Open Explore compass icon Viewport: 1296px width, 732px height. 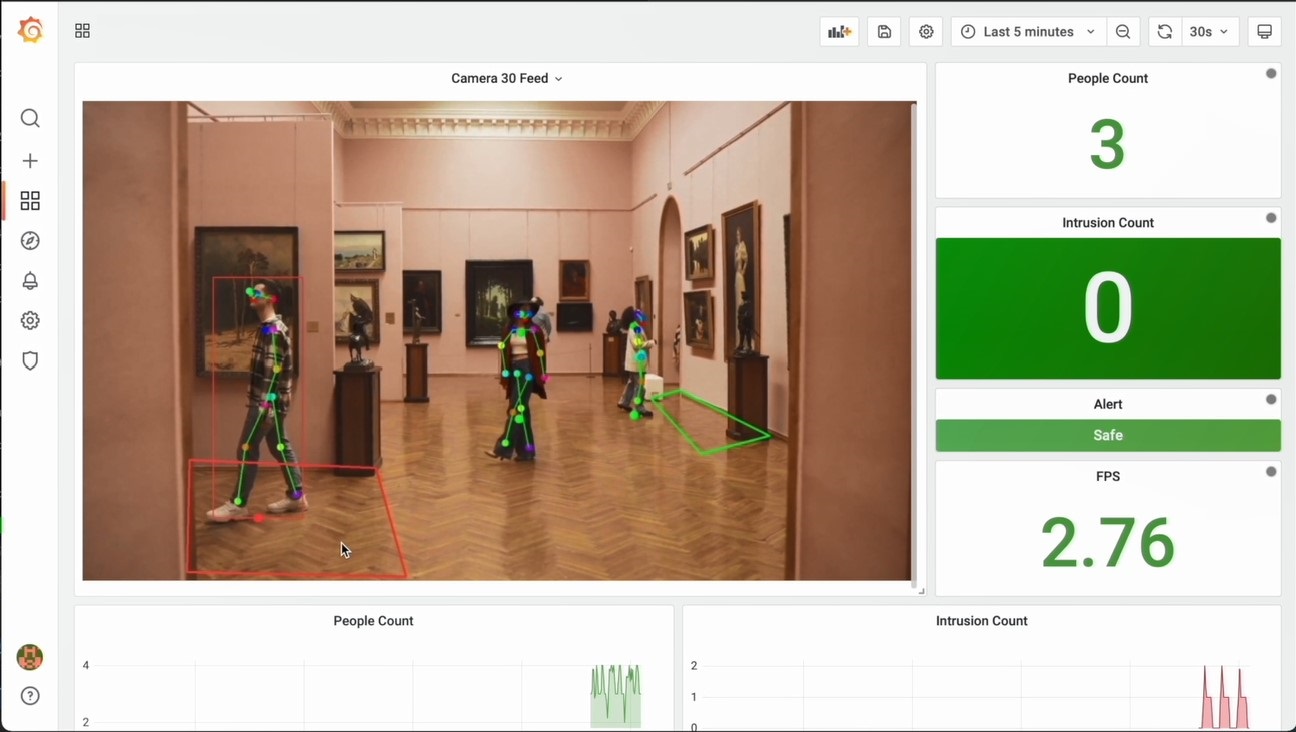pyautogui.click(x=30, y=241)
